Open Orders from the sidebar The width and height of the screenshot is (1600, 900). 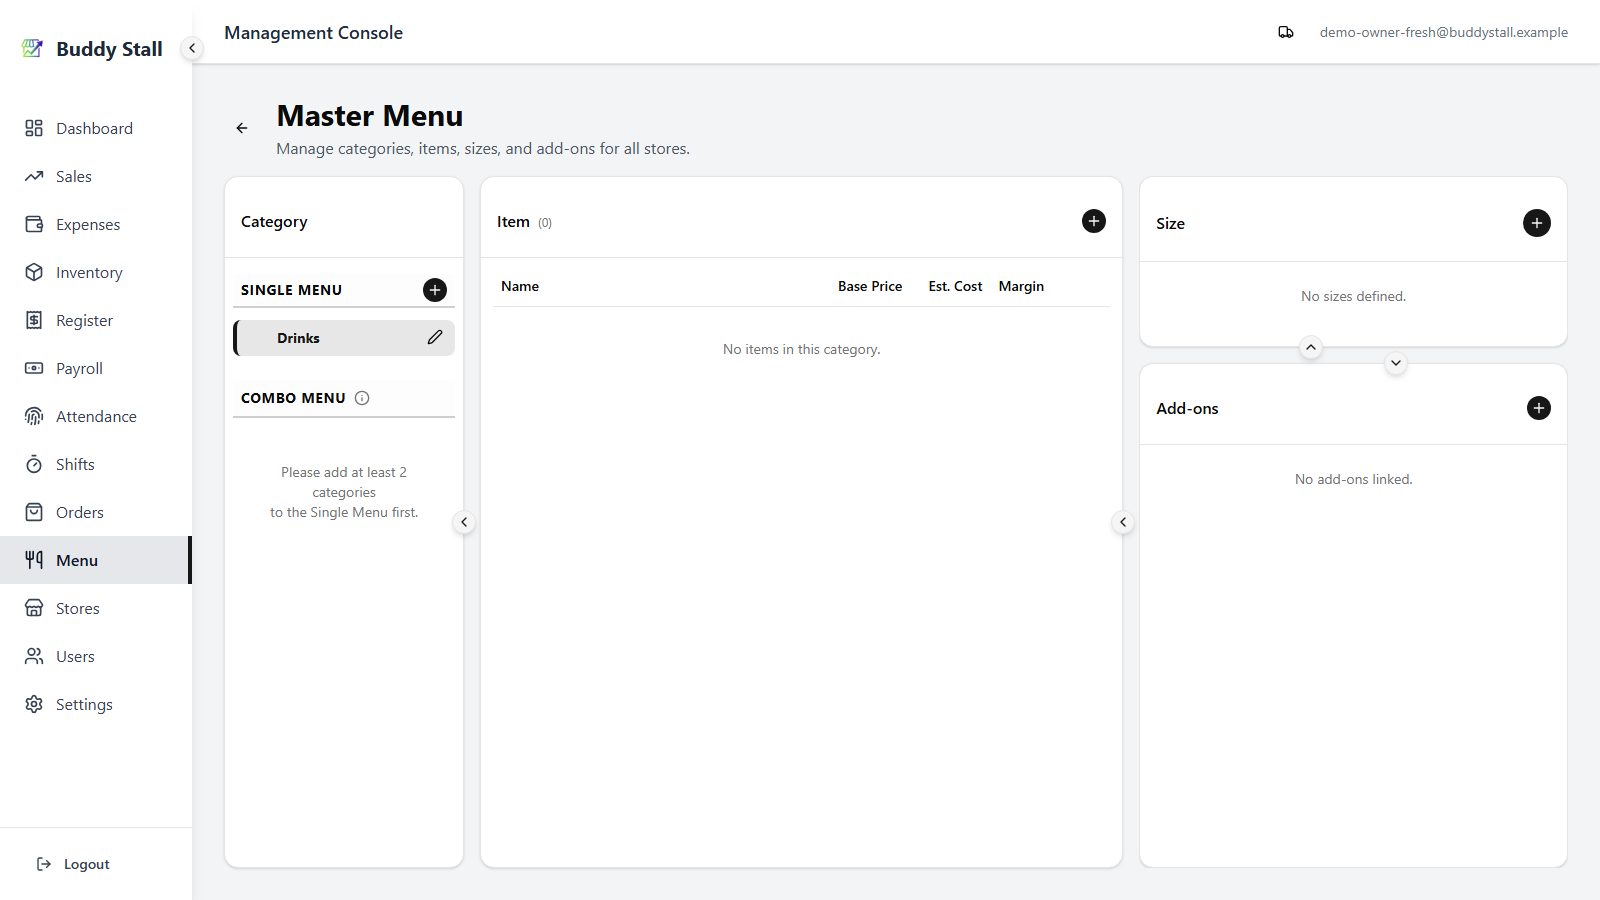[x=95, y=512]
